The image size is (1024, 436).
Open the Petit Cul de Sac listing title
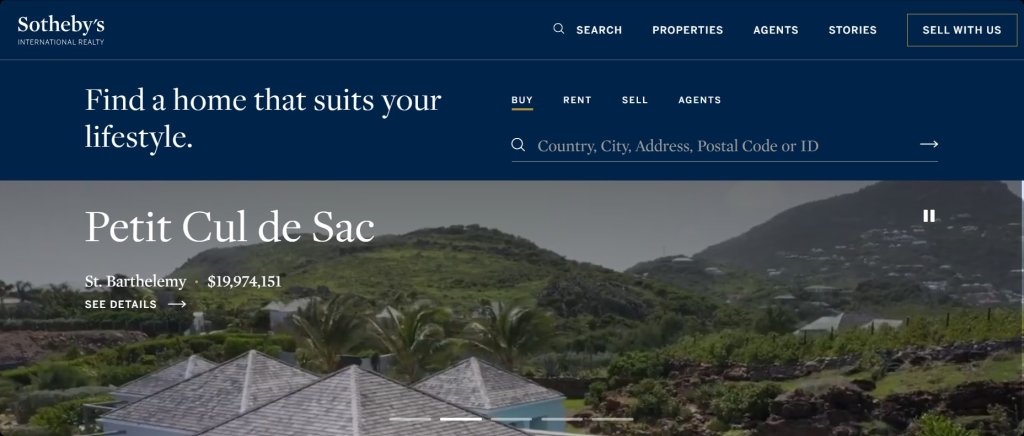(230, 227)
